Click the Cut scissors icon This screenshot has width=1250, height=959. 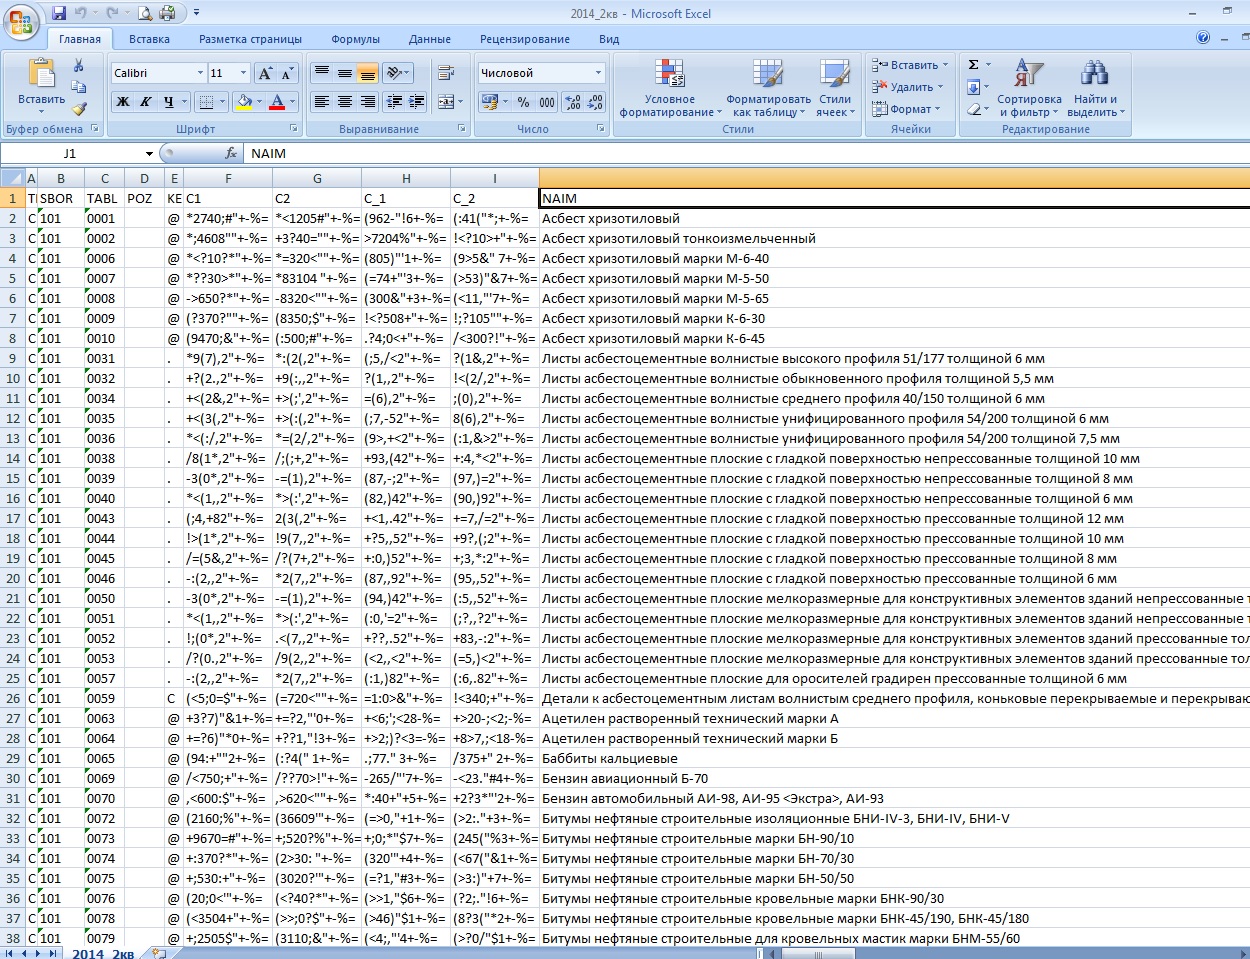click(79, 66)
